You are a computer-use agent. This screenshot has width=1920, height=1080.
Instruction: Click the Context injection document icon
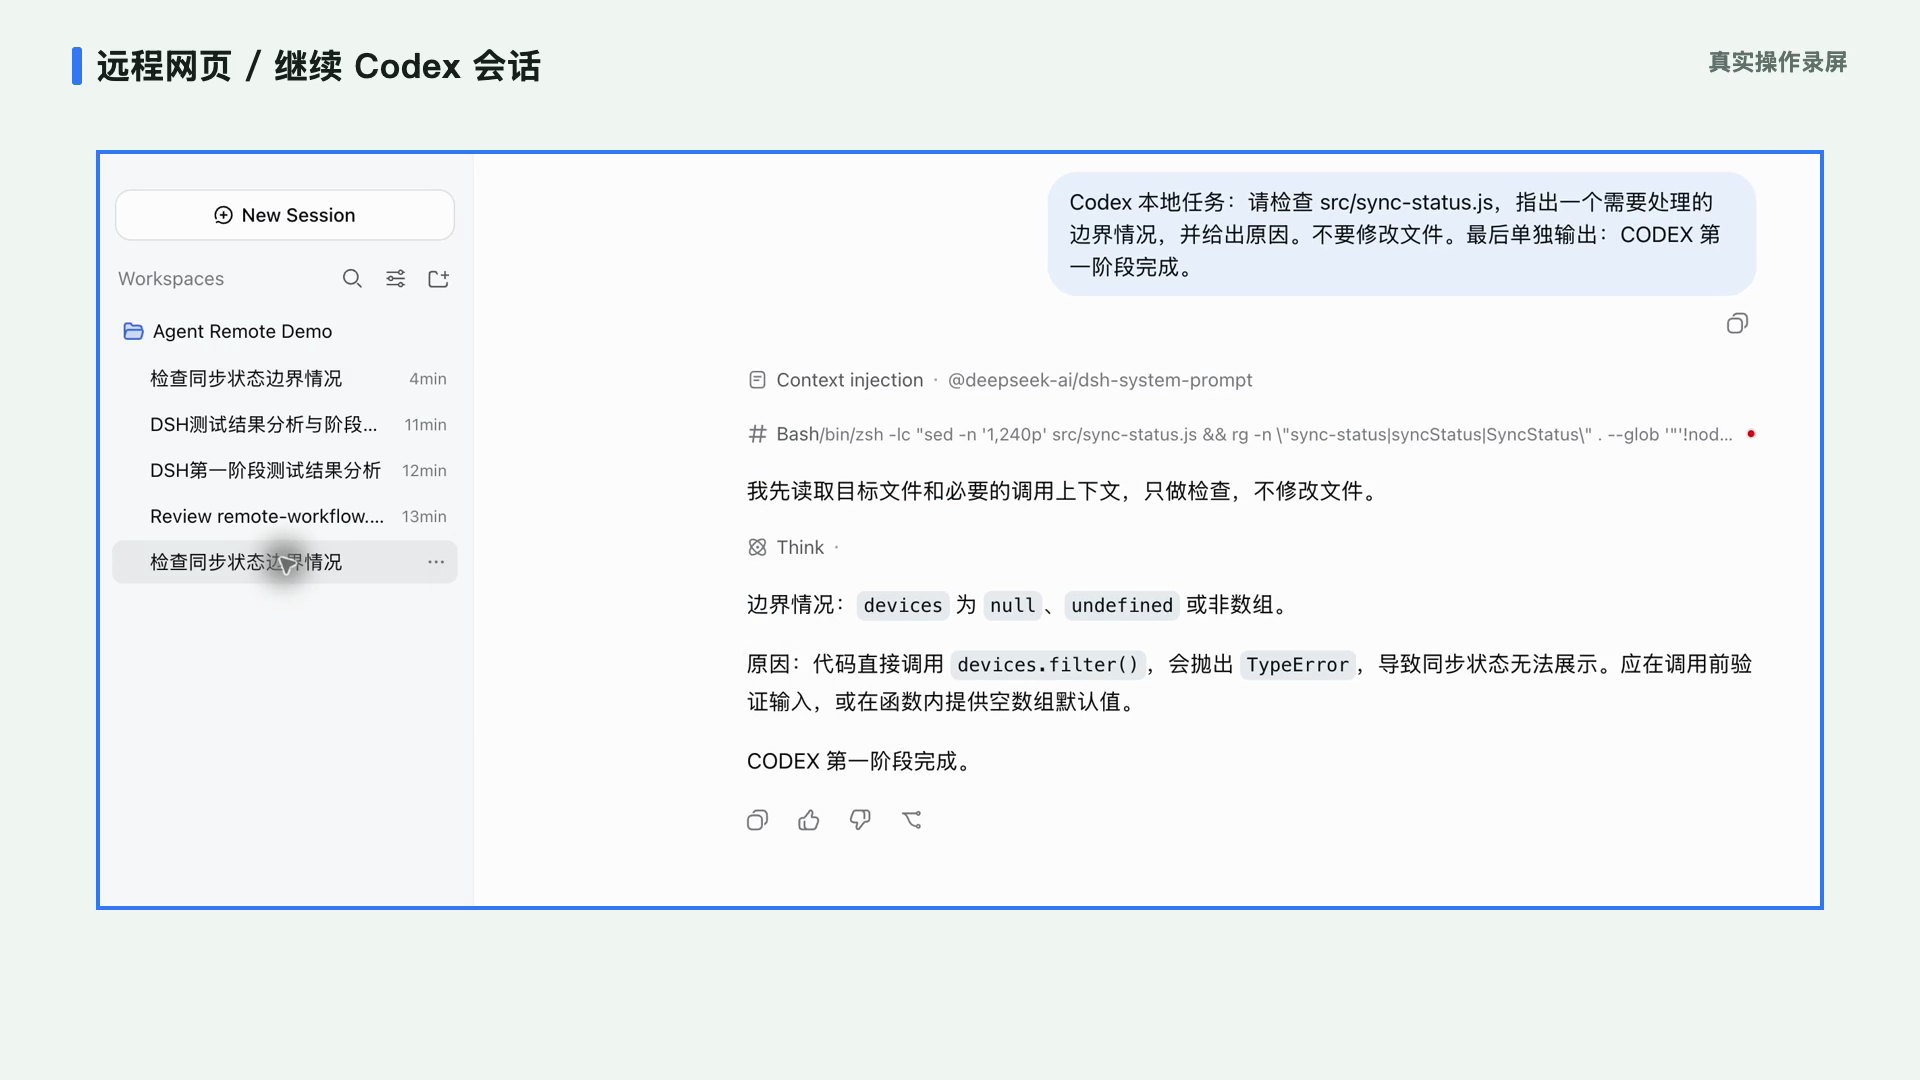click(757, 380)
